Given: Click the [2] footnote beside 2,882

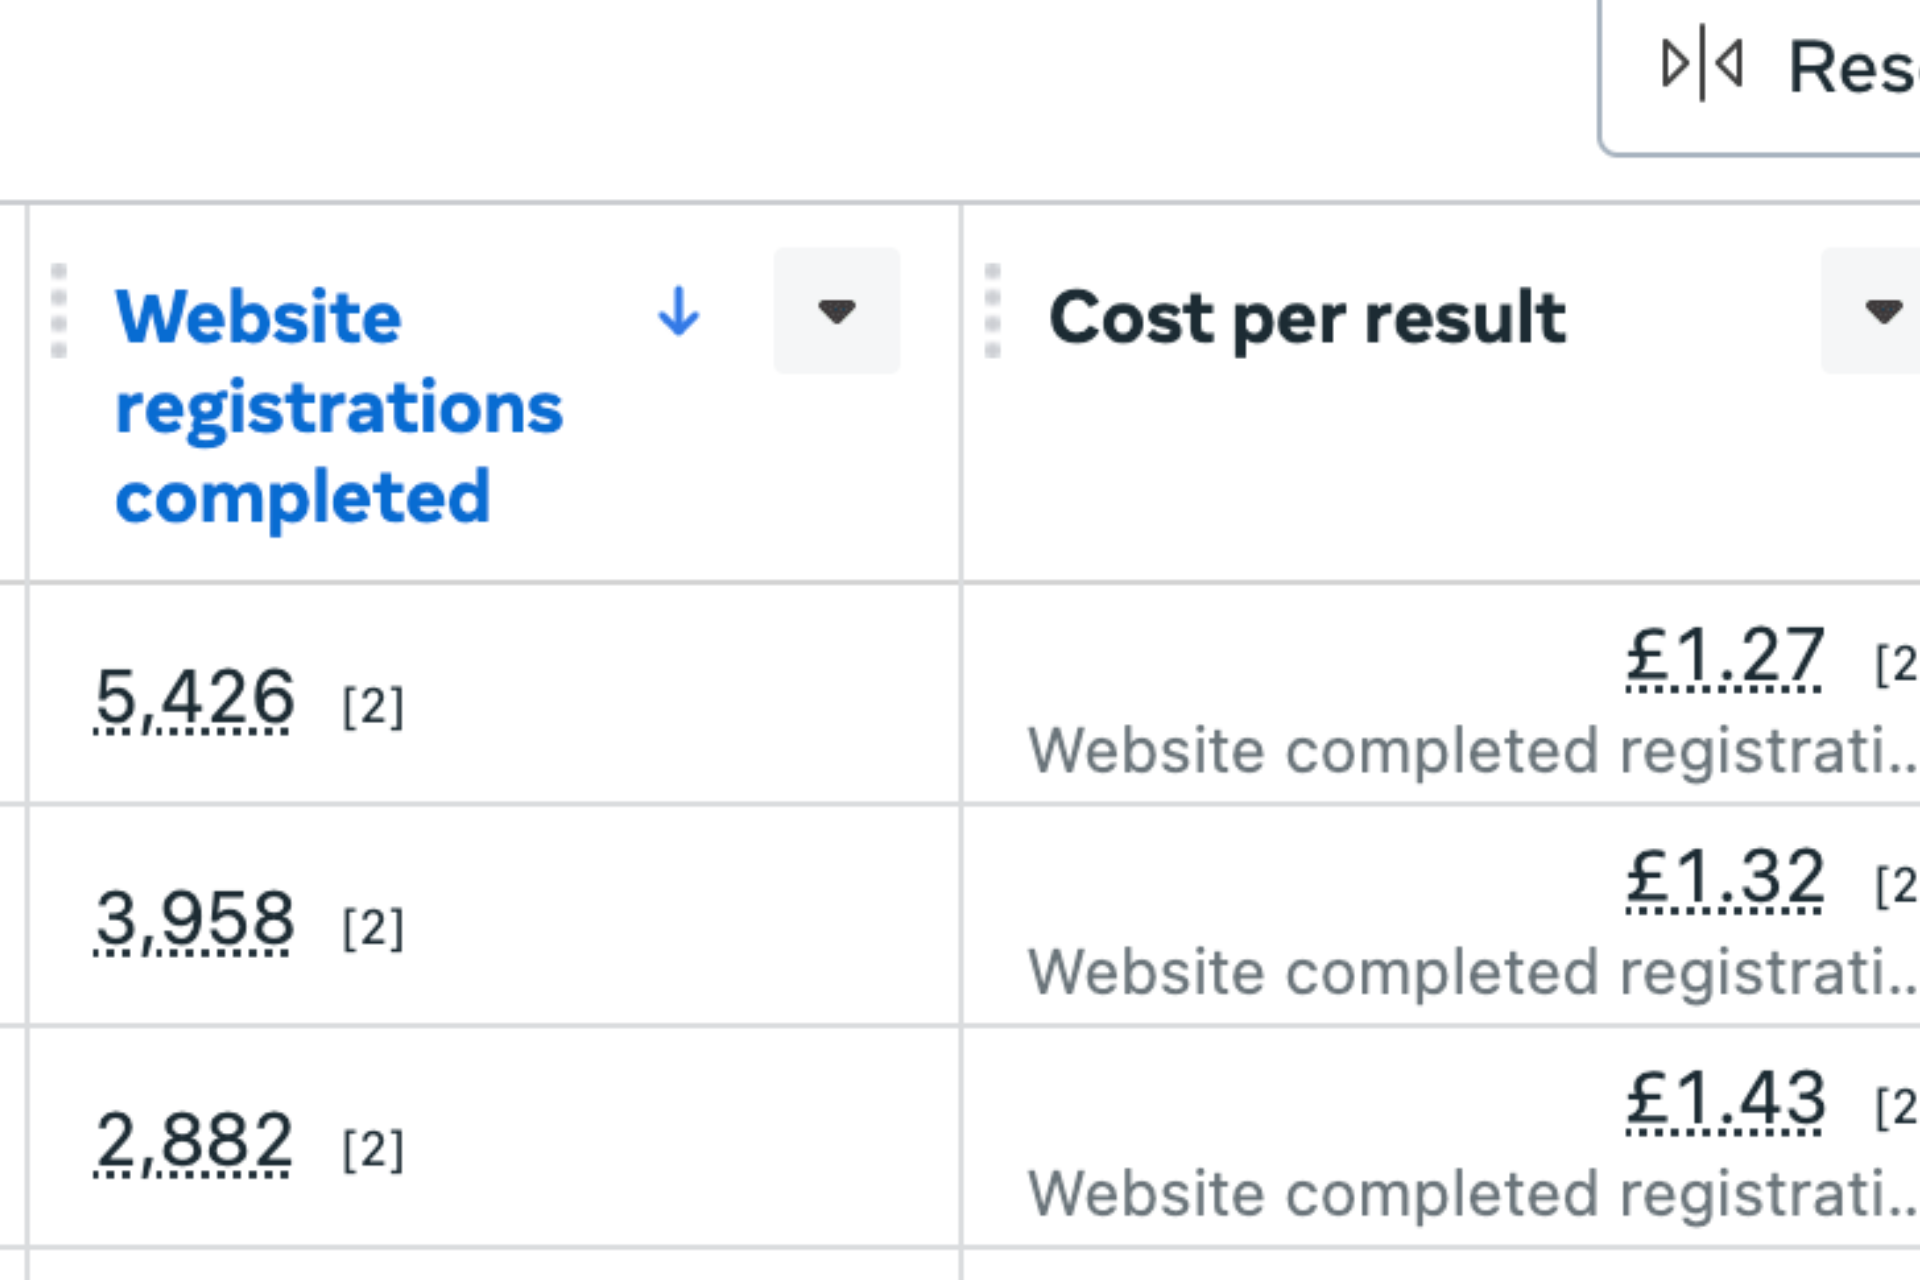Looking at the screenshot, I should (373, 1150).
